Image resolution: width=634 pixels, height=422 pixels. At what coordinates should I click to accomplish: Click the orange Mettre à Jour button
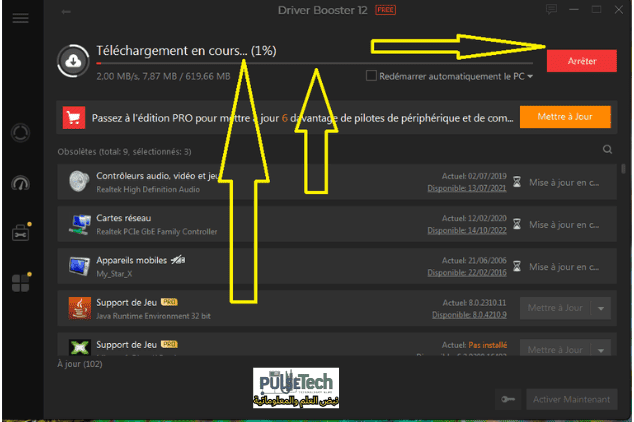tap(565, 117)
